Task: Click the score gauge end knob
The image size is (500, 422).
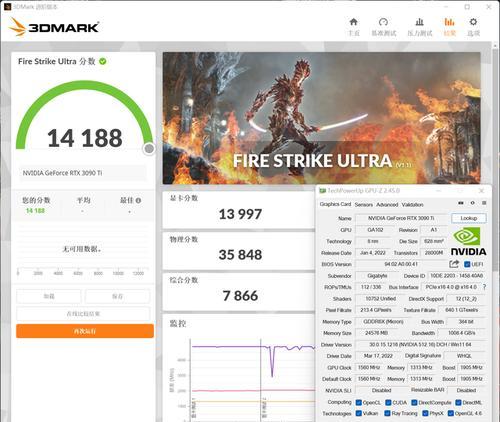Action: 149,149
